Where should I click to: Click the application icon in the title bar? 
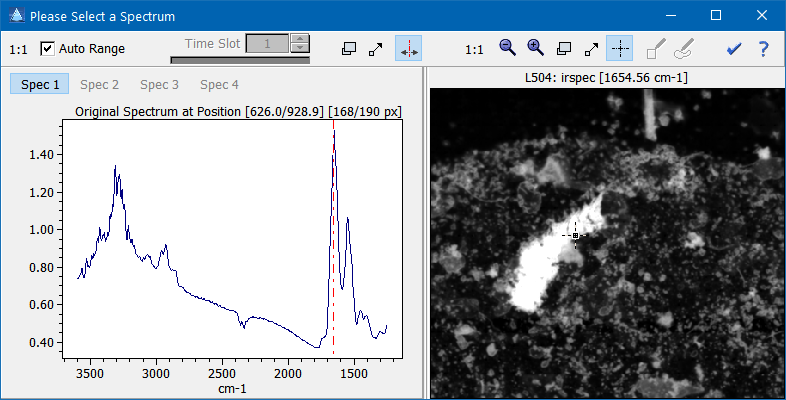coord(17,16)
